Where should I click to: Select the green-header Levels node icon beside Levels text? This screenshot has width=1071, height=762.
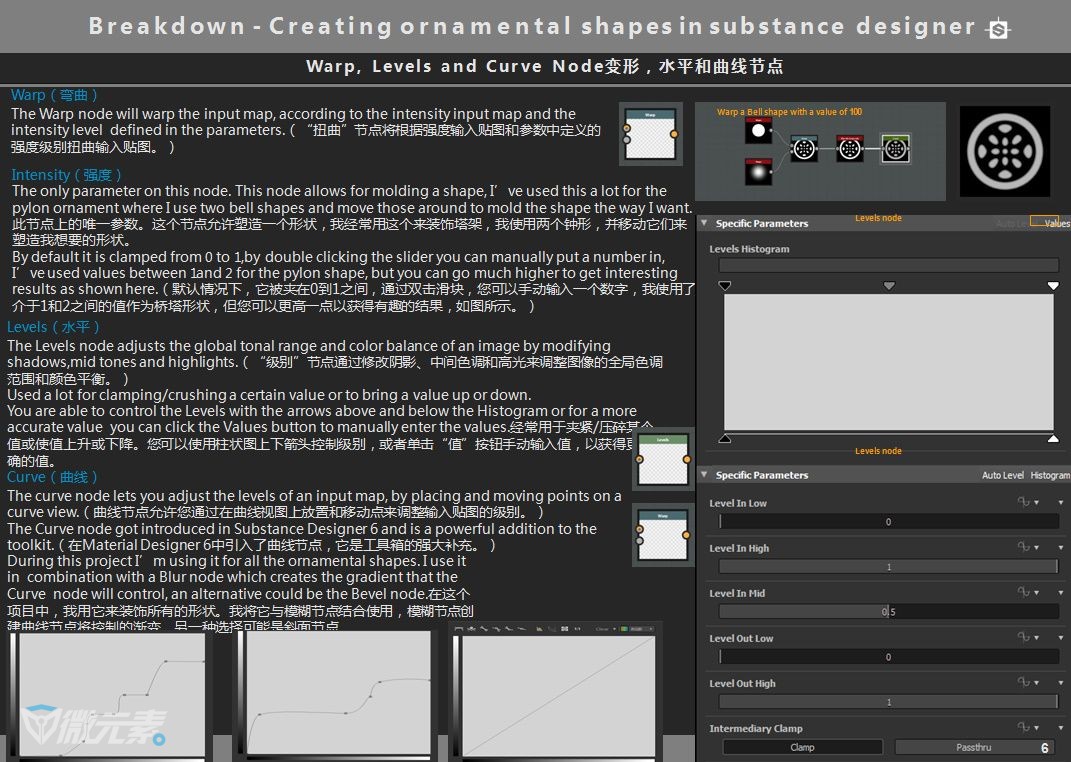coord(663,459)
